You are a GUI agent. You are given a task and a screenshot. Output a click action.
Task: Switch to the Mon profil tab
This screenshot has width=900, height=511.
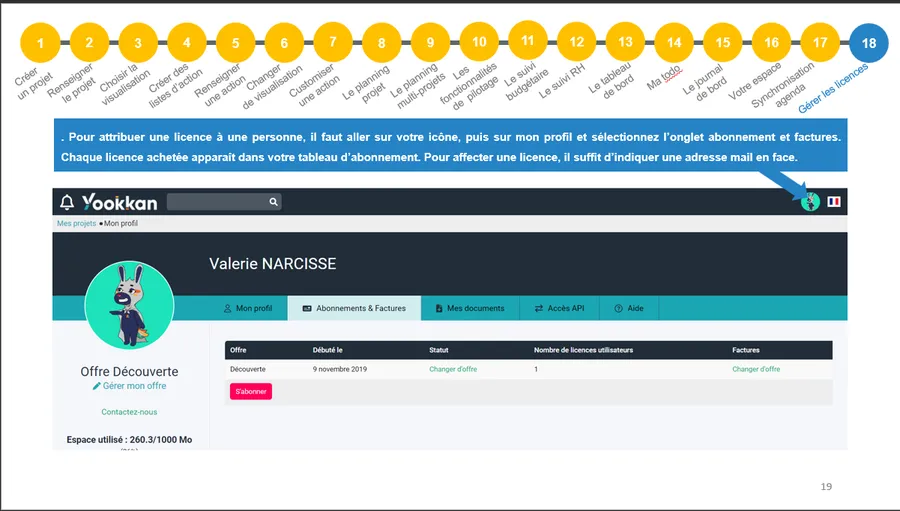click(x=248, y=308)
